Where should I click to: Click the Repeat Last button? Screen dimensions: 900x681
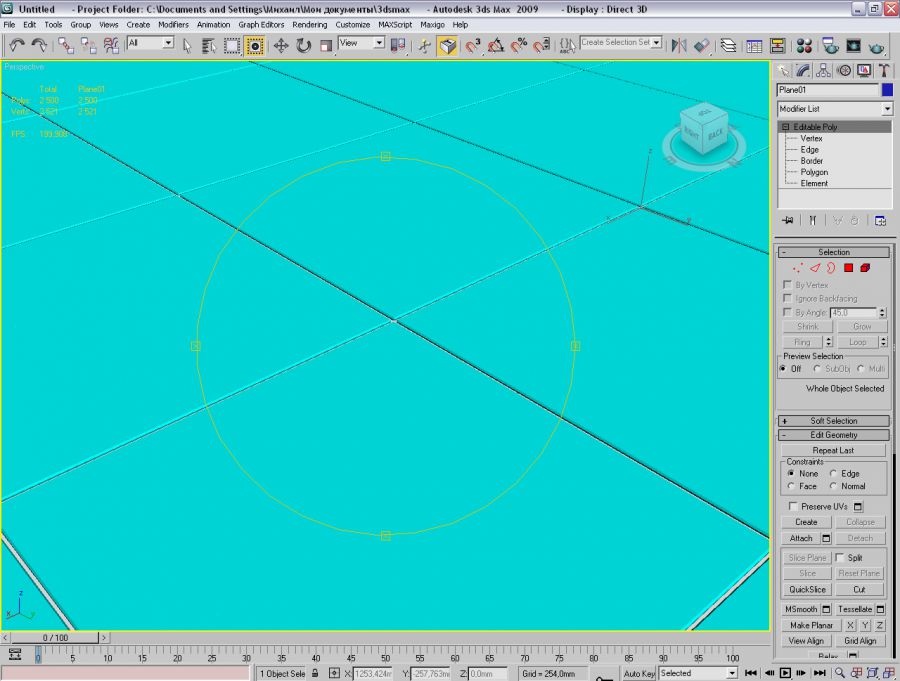coord(833,450)
